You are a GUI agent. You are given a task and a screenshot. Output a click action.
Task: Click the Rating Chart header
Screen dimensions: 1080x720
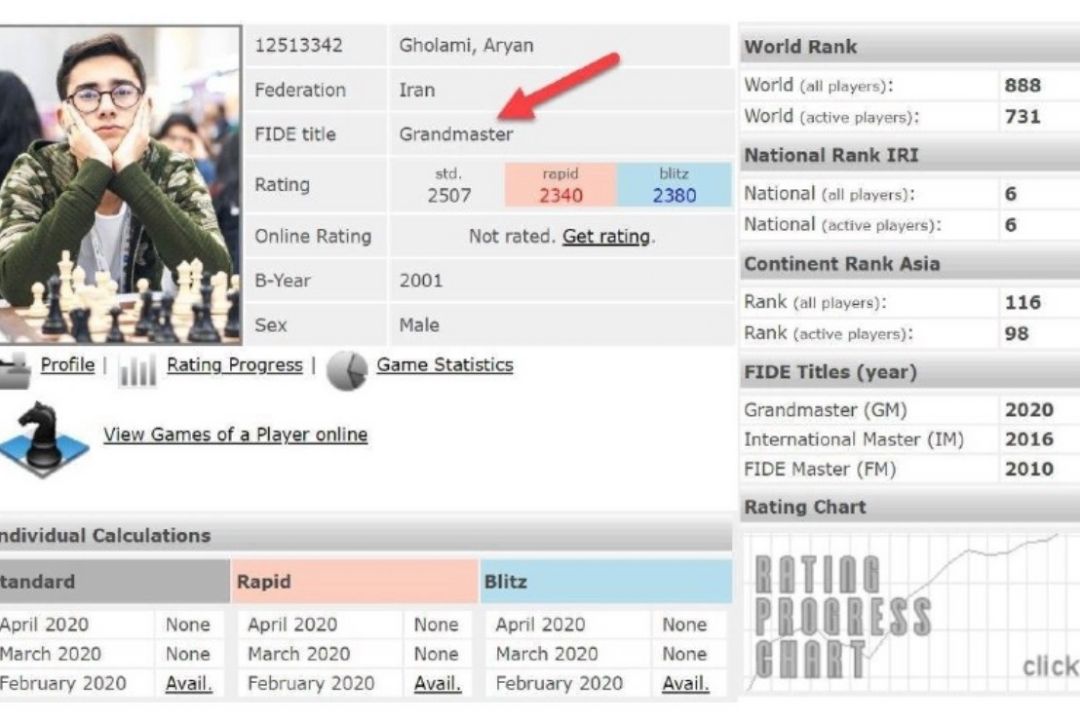pos(910,507)
